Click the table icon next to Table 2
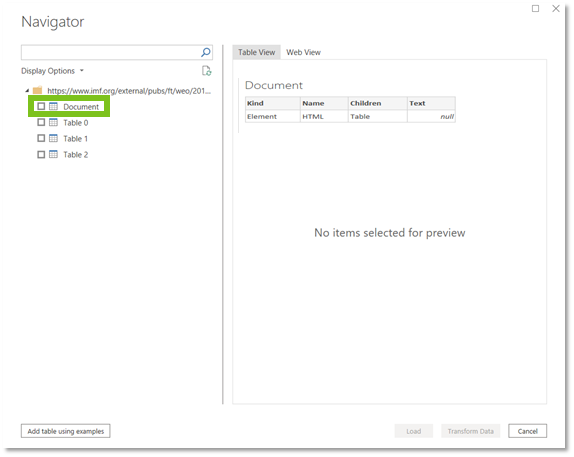Screen dimensions: 574x457 53,154
